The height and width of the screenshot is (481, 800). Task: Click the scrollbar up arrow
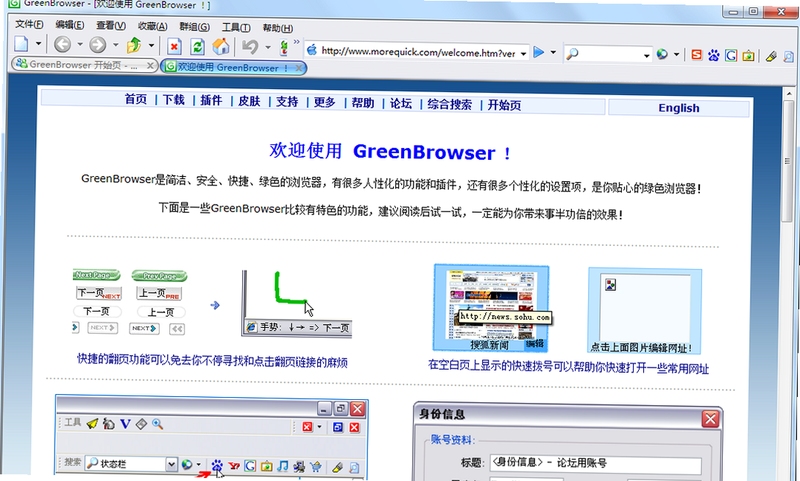(x=790, y=94)
